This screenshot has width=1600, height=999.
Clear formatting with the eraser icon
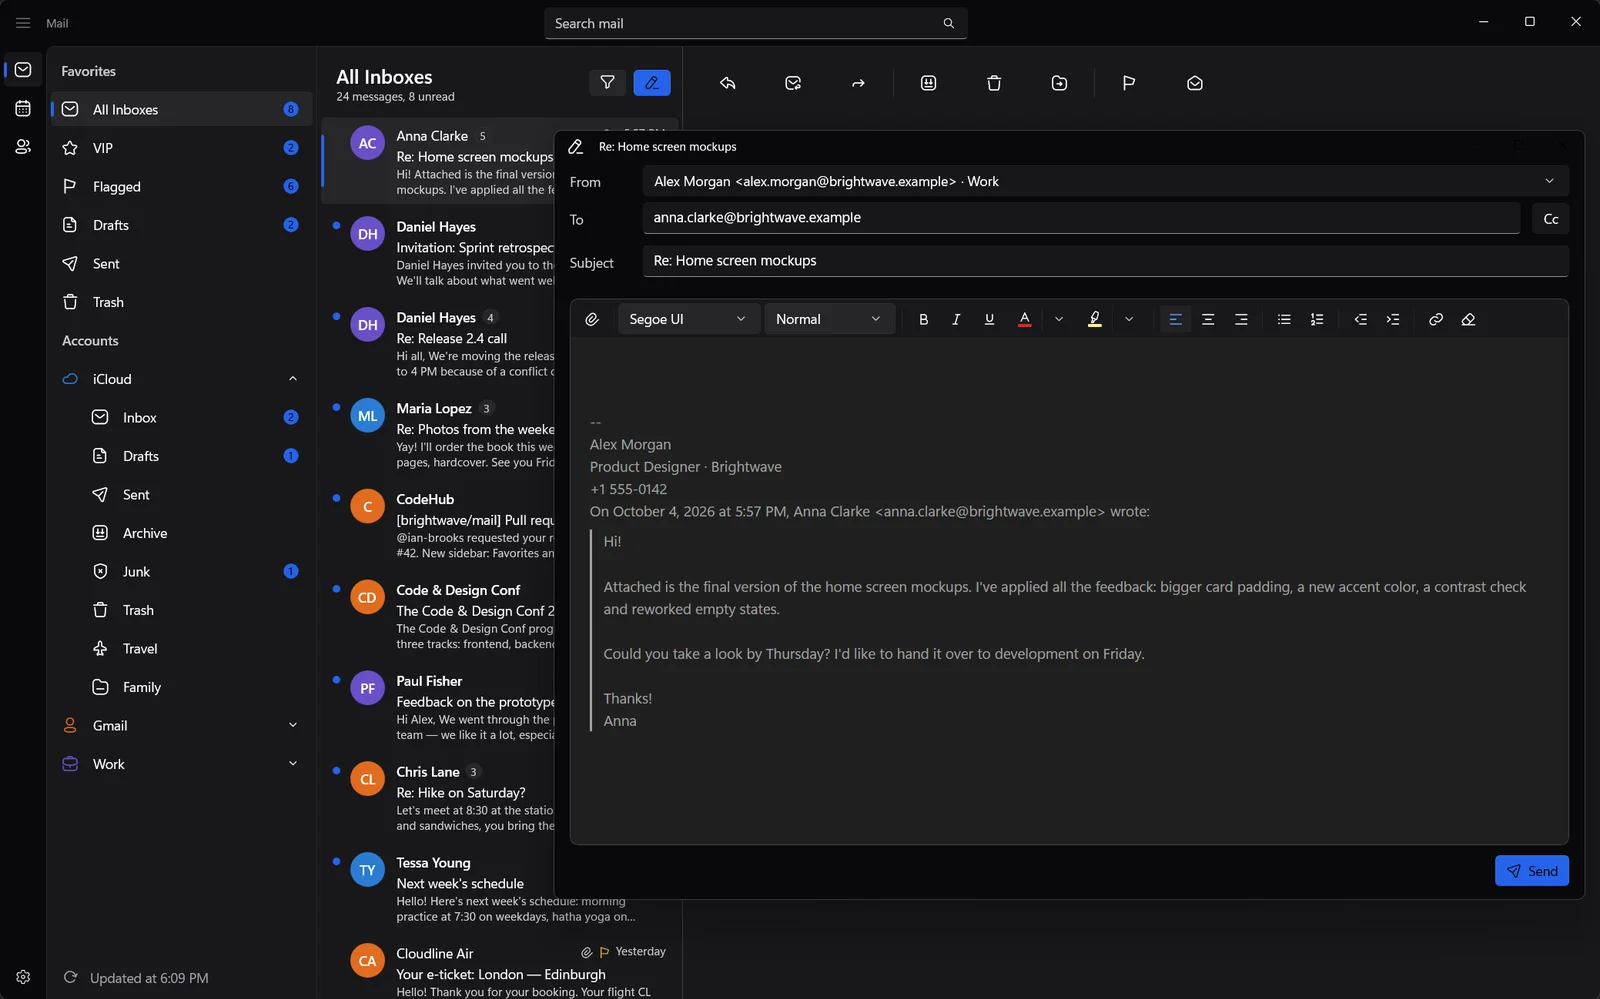[x=1468, y=319]
